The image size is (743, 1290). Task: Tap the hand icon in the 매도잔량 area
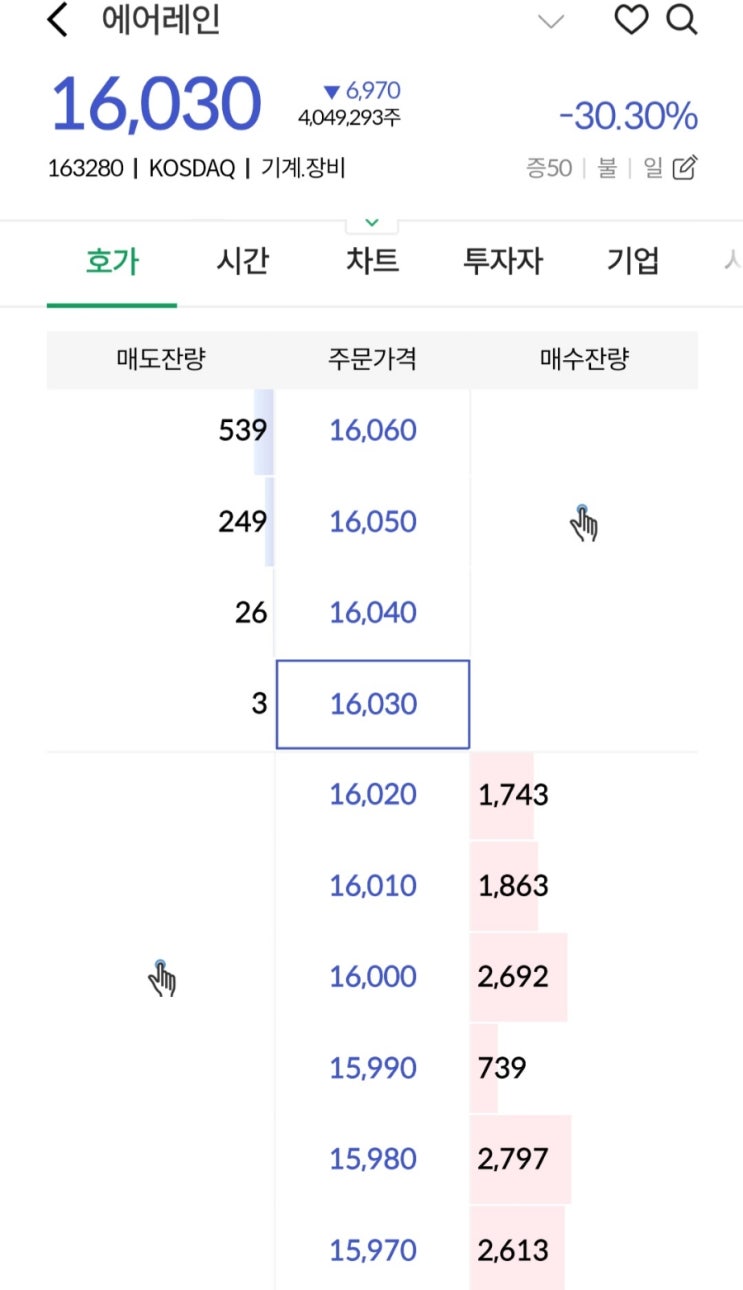pyautogui.click(x=161, y=978)
